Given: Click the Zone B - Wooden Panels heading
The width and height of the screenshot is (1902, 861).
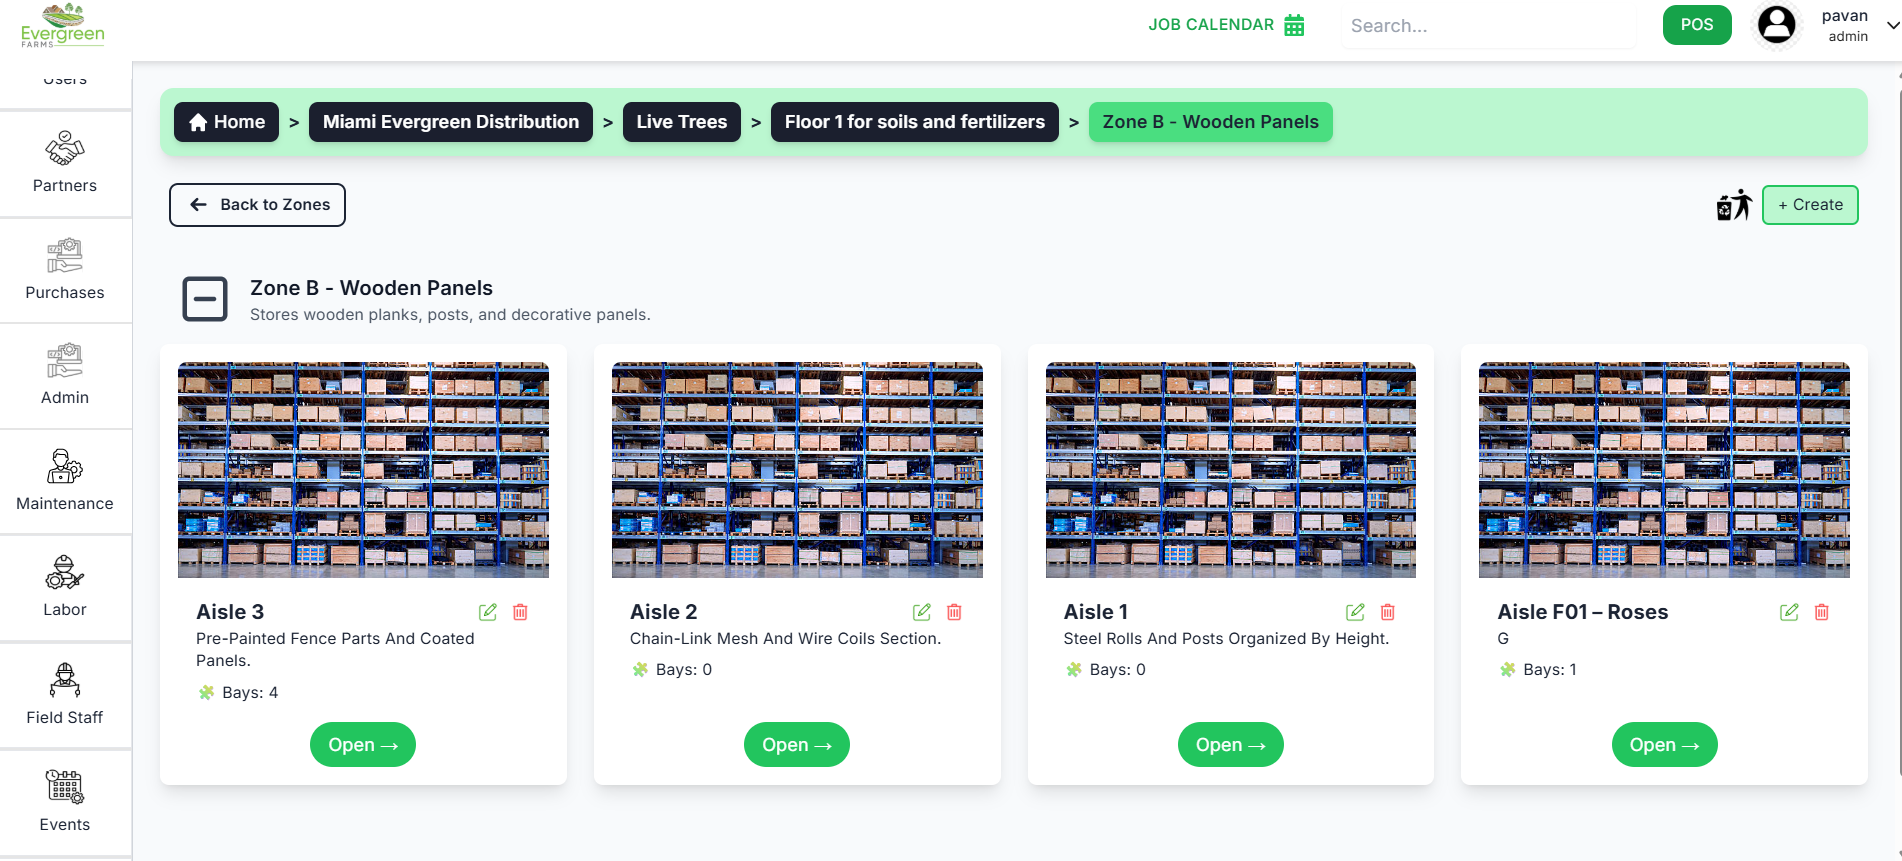Looking at the screenshot, I should (x=371, y=288).
